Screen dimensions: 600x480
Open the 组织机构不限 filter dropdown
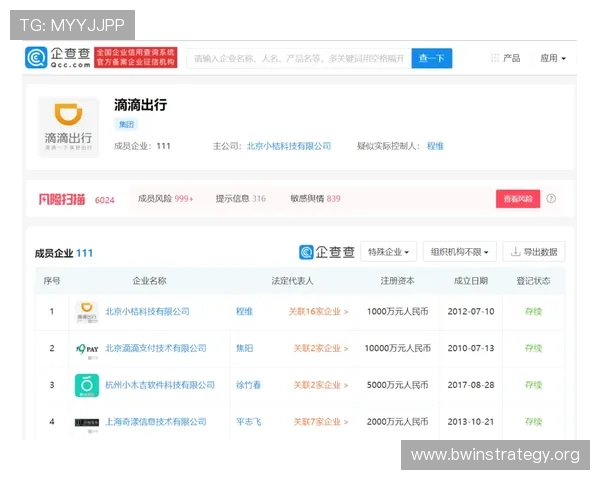(460, 252)
